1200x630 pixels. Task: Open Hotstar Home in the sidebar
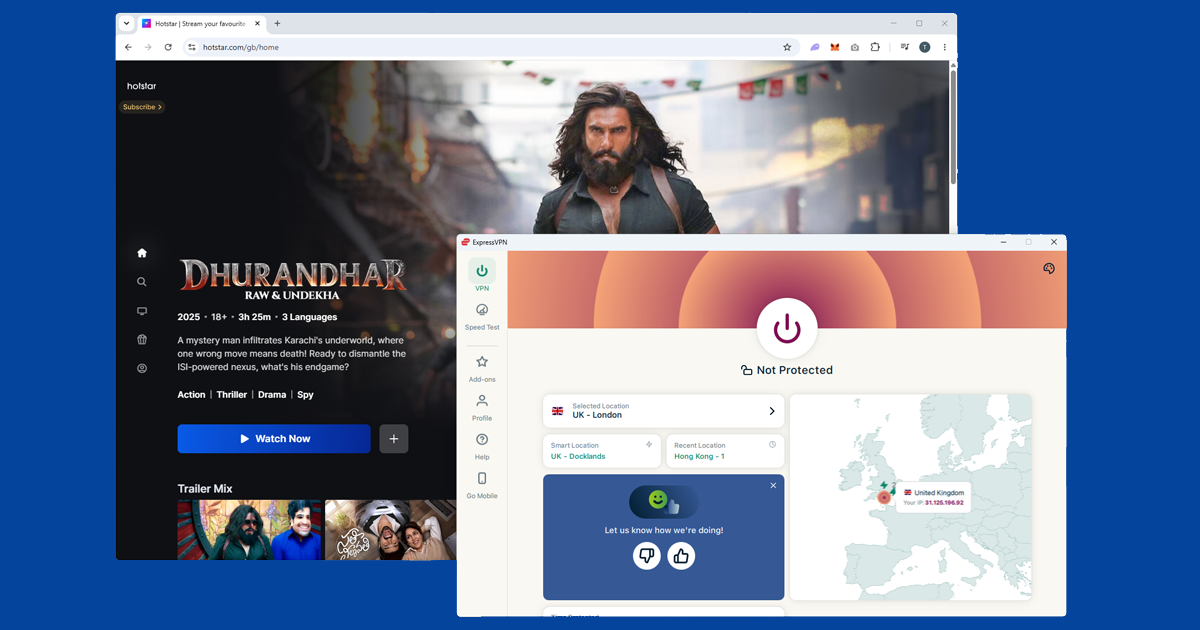pos(142,253)
